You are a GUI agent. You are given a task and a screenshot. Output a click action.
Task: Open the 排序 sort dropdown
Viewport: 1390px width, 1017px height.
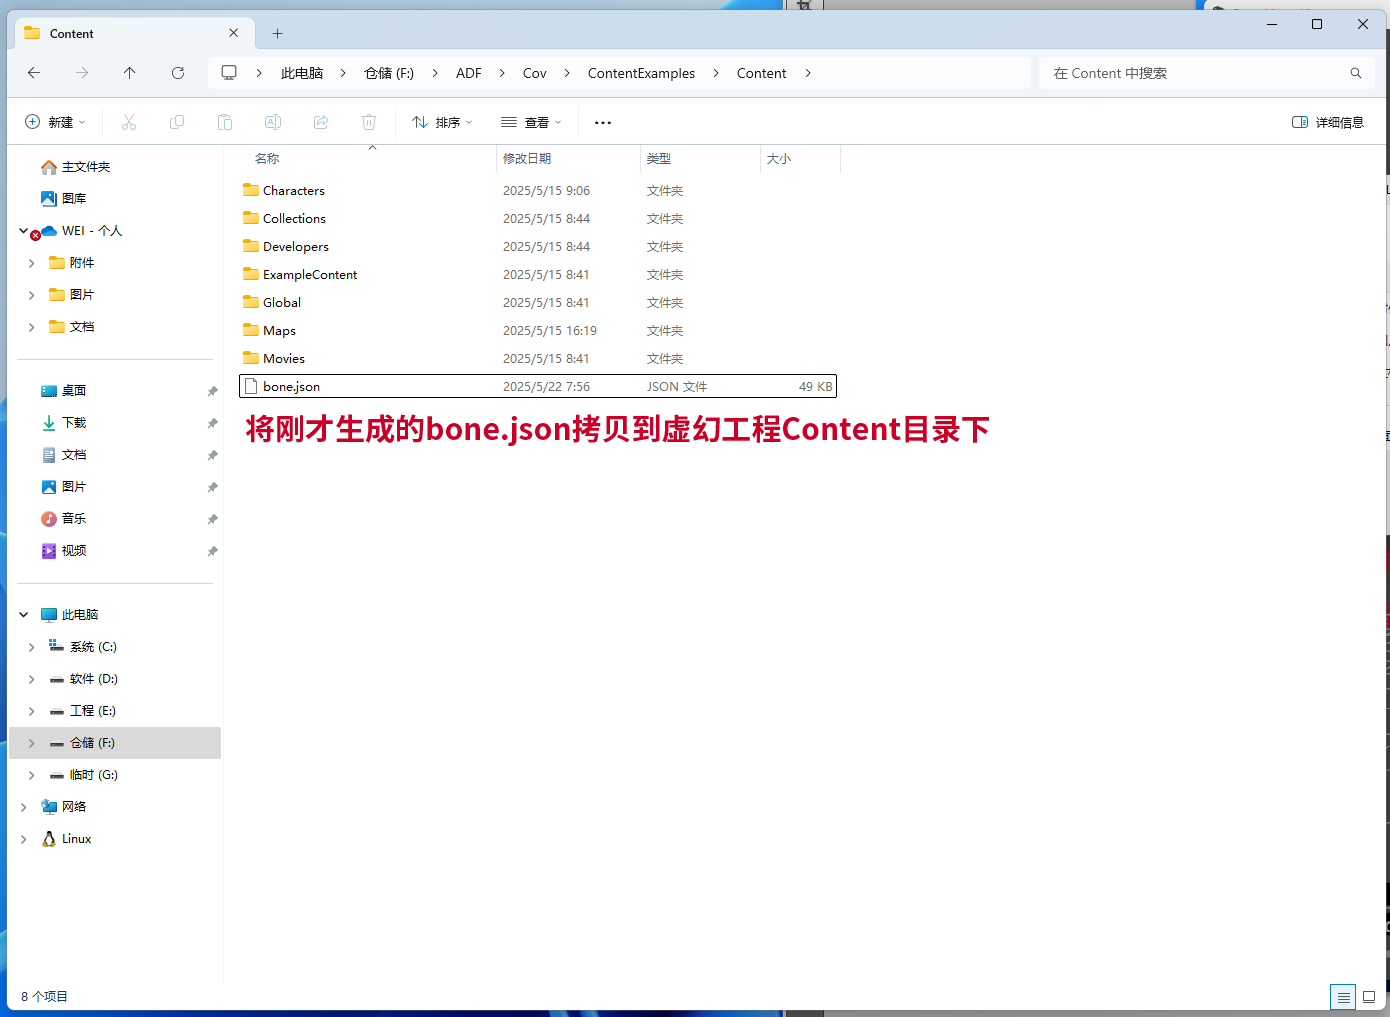(442, 122)
